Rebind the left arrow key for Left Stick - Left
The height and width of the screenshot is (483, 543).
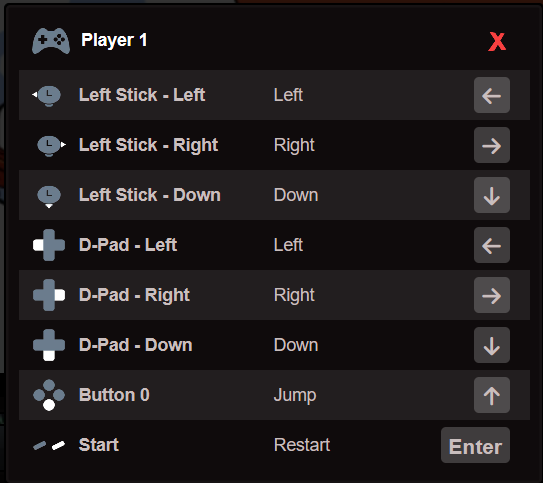pos(492,95)
